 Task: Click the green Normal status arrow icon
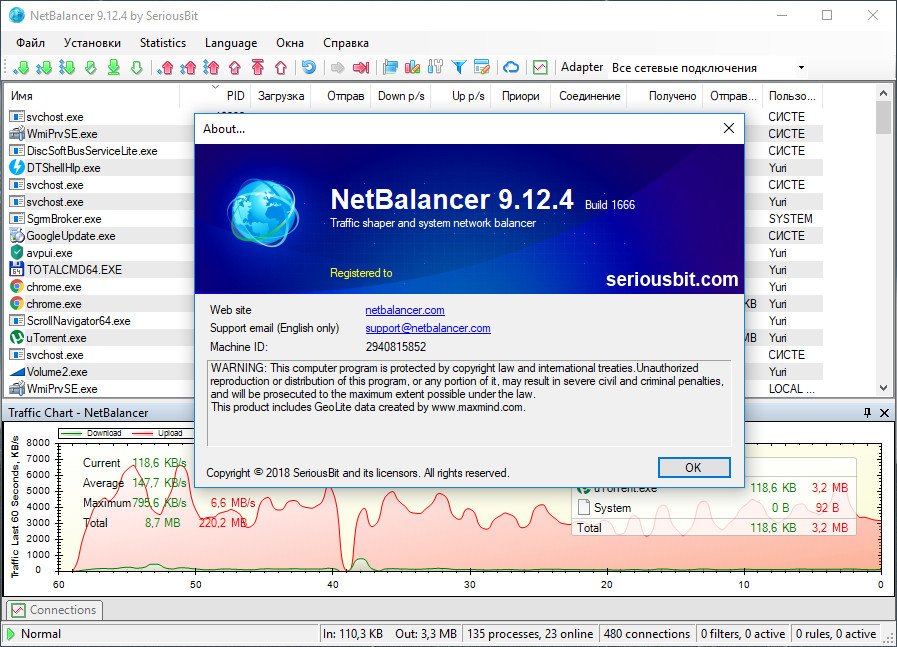10,634
